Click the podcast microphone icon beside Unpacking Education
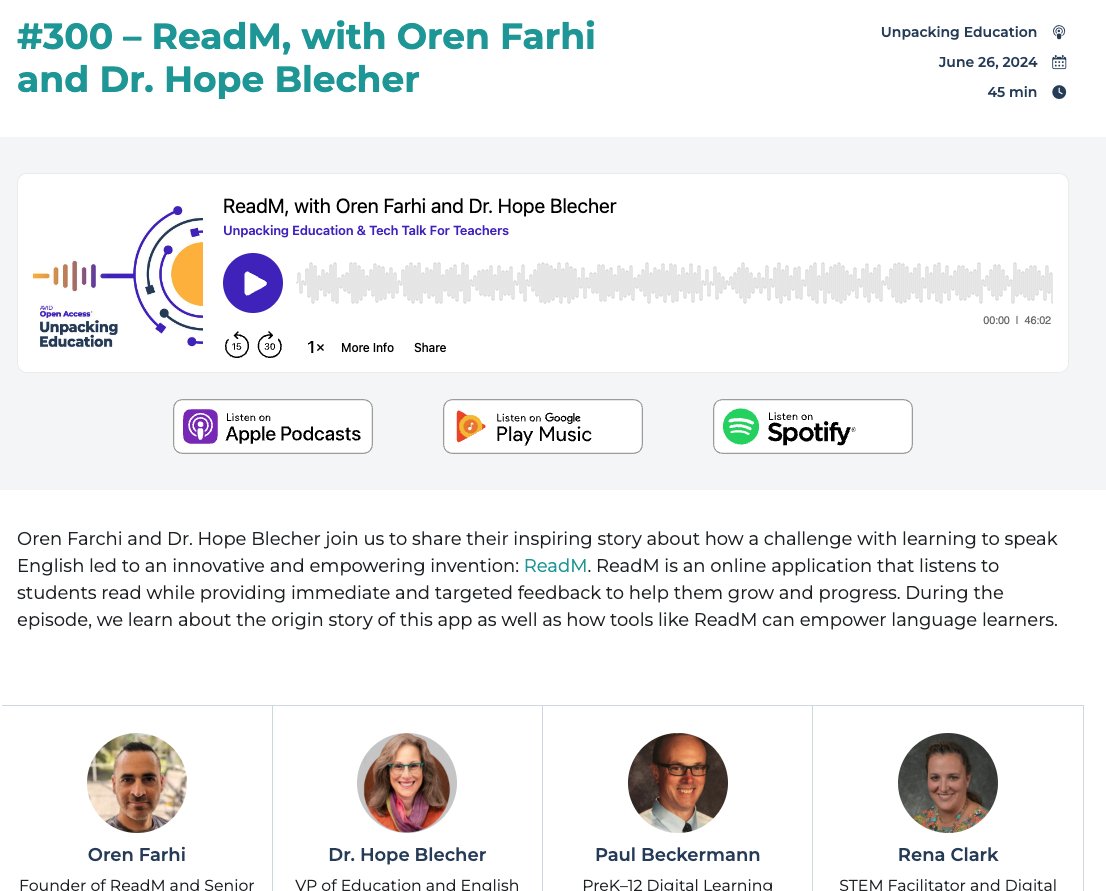The height and width of the screenshot is (891, 1106). 1059,32
